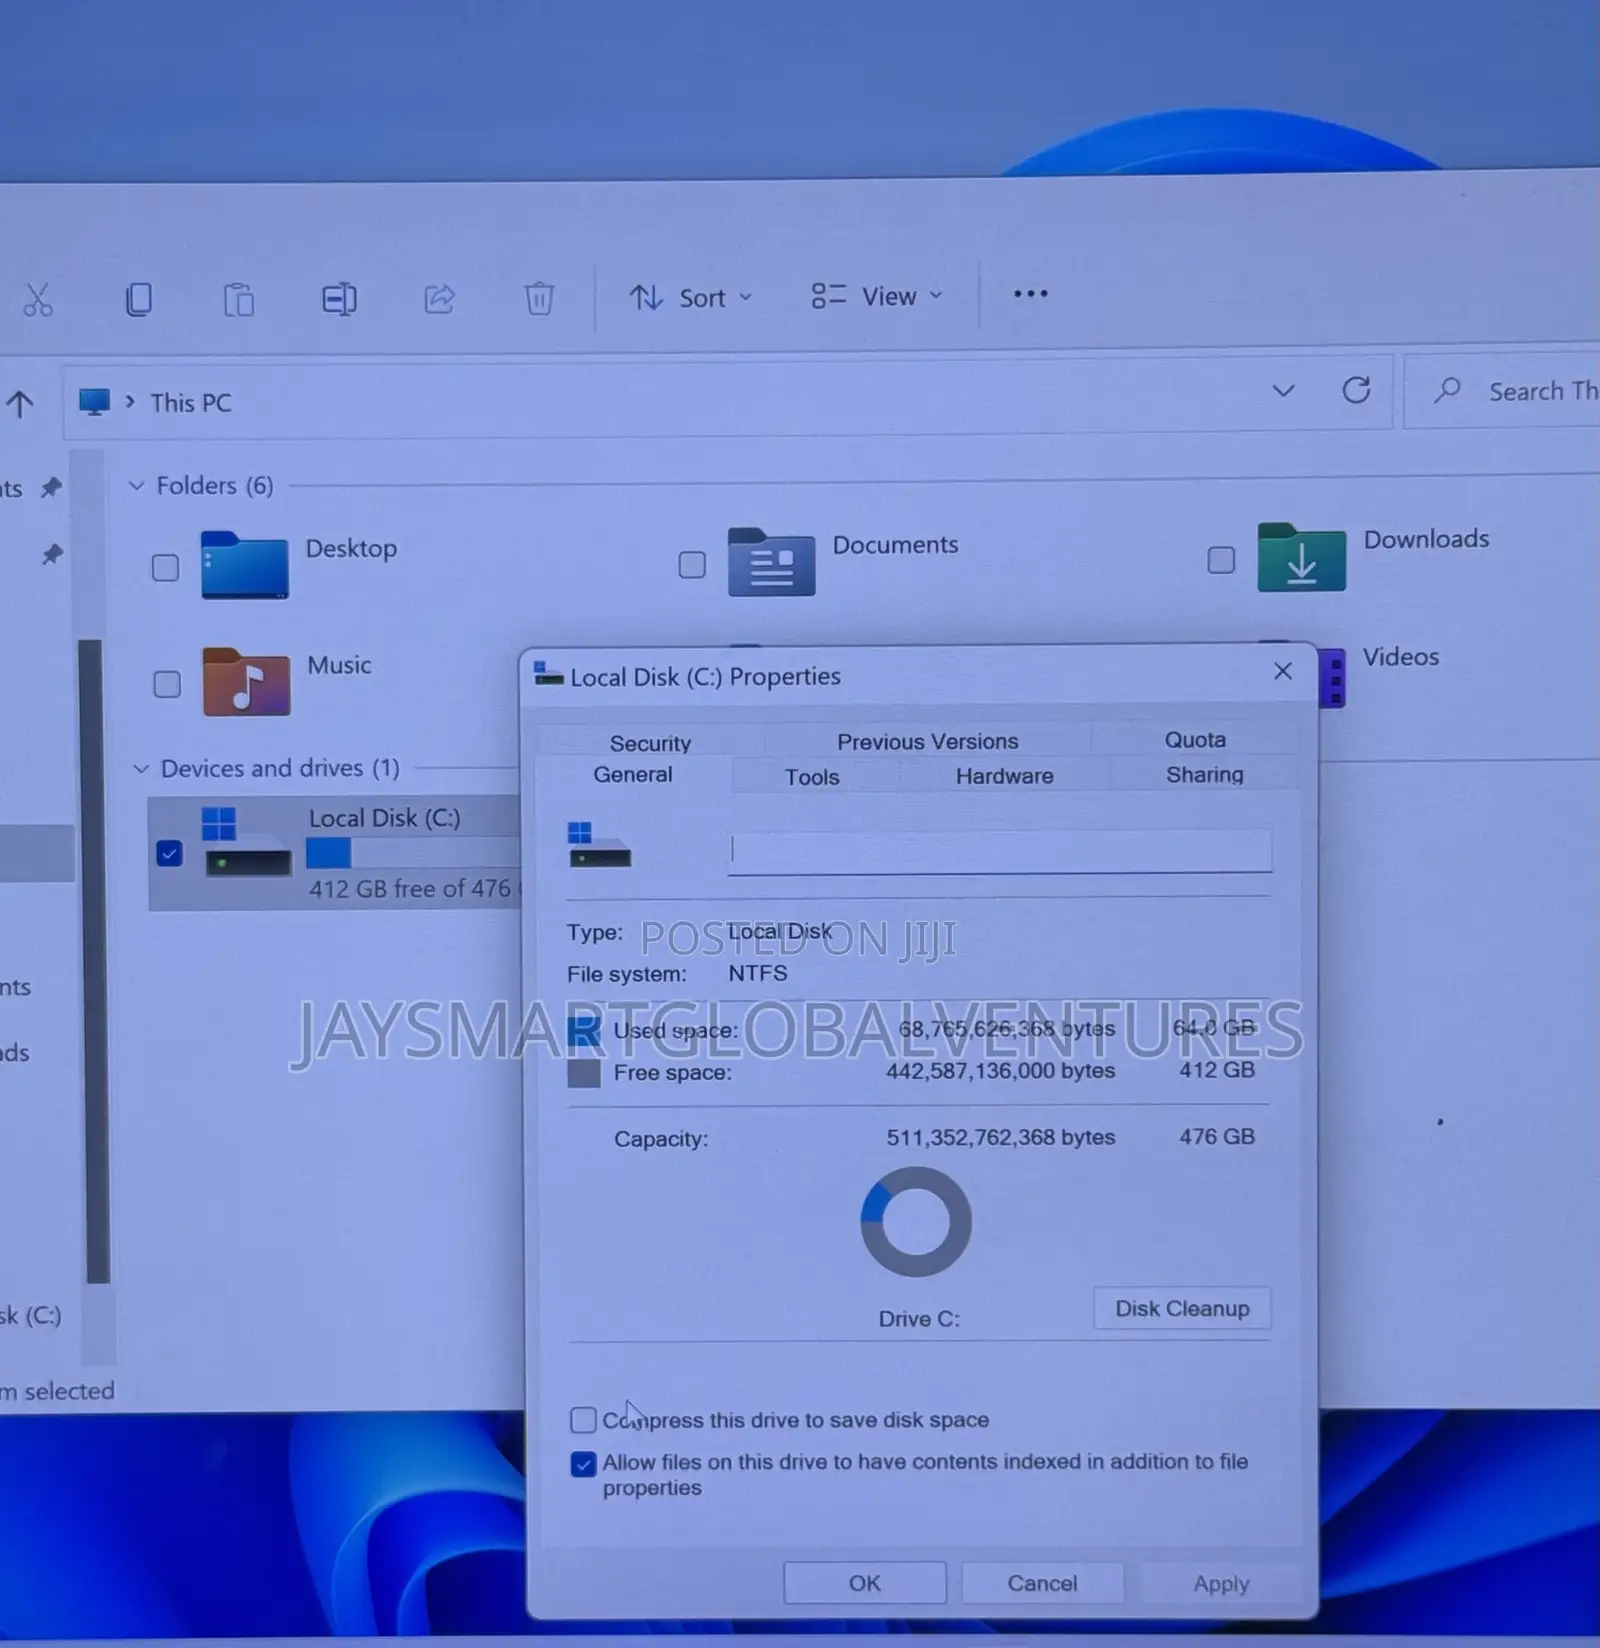
Task: Click the Delete trash can icon
Action: coord(539,298)
